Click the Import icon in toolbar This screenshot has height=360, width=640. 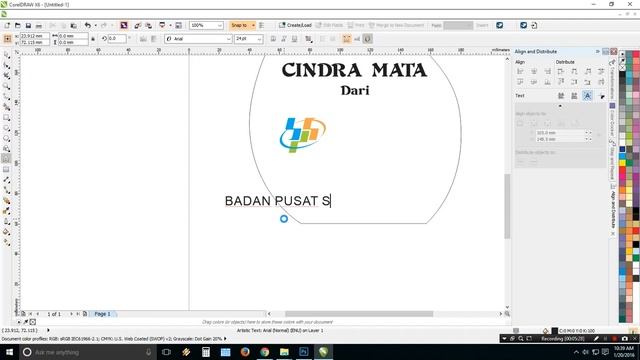[138, 25]
